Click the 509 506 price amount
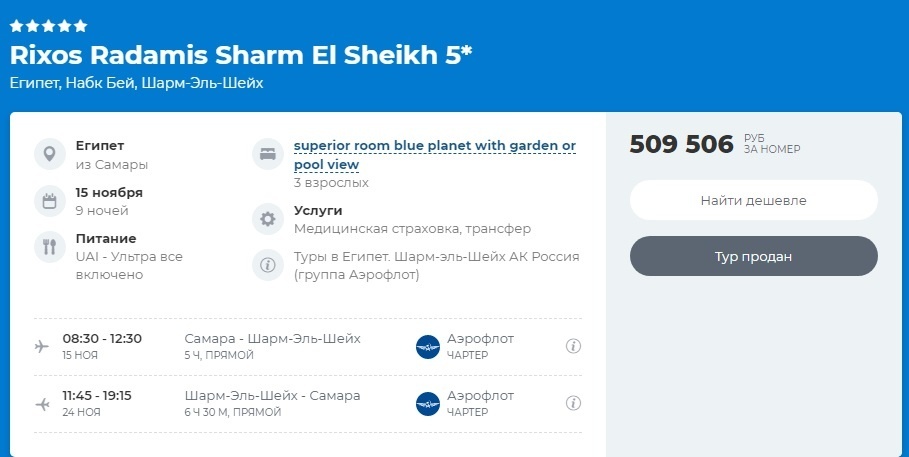 (681, 144)
